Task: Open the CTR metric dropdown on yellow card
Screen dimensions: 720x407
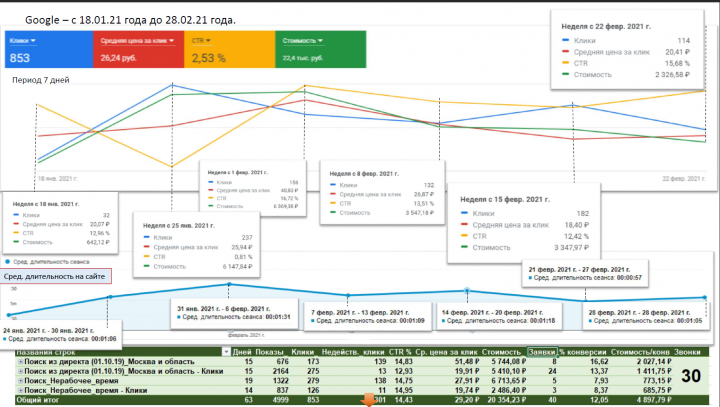Action: pos(201,41)
